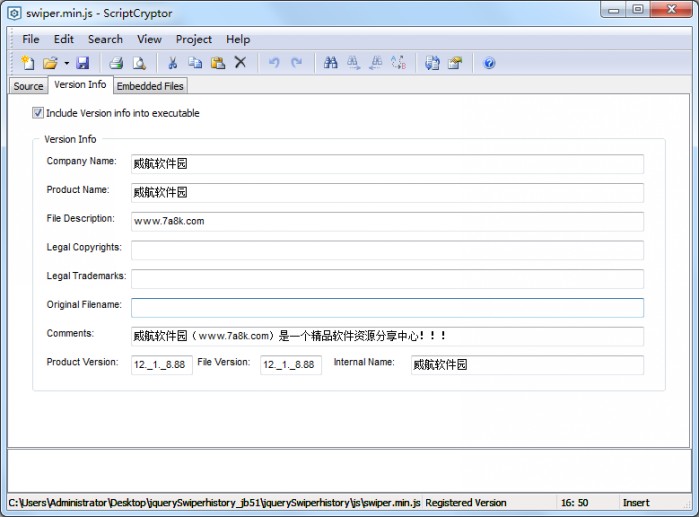
Task: Click the New file toolbar icon
Action: click(28, 63)
